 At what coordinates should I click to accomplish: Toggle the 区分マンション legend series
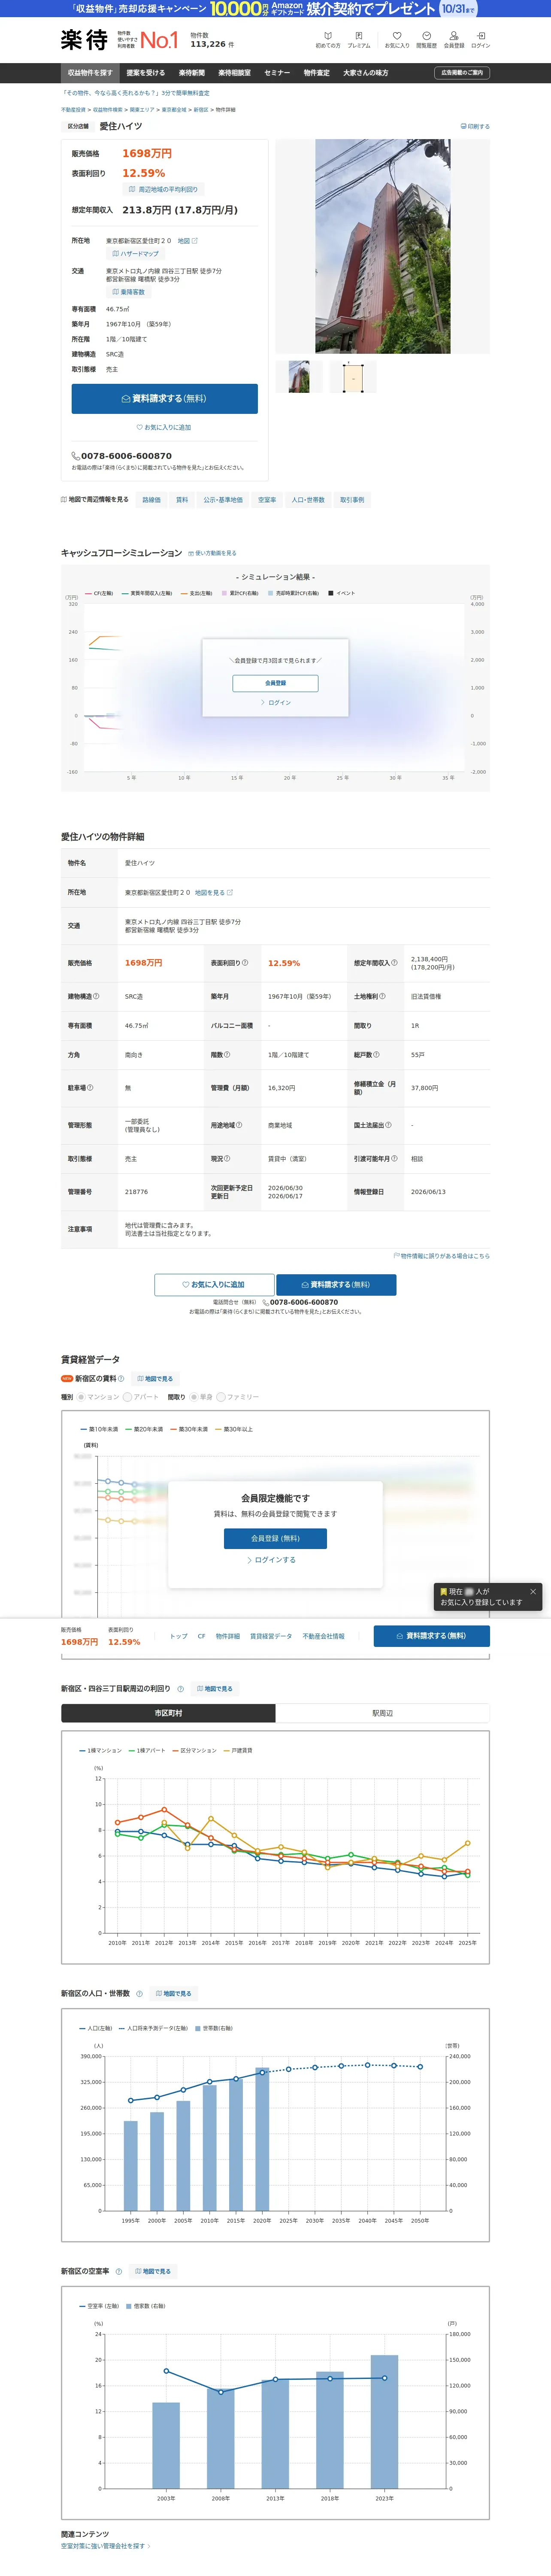[194, 1750]
